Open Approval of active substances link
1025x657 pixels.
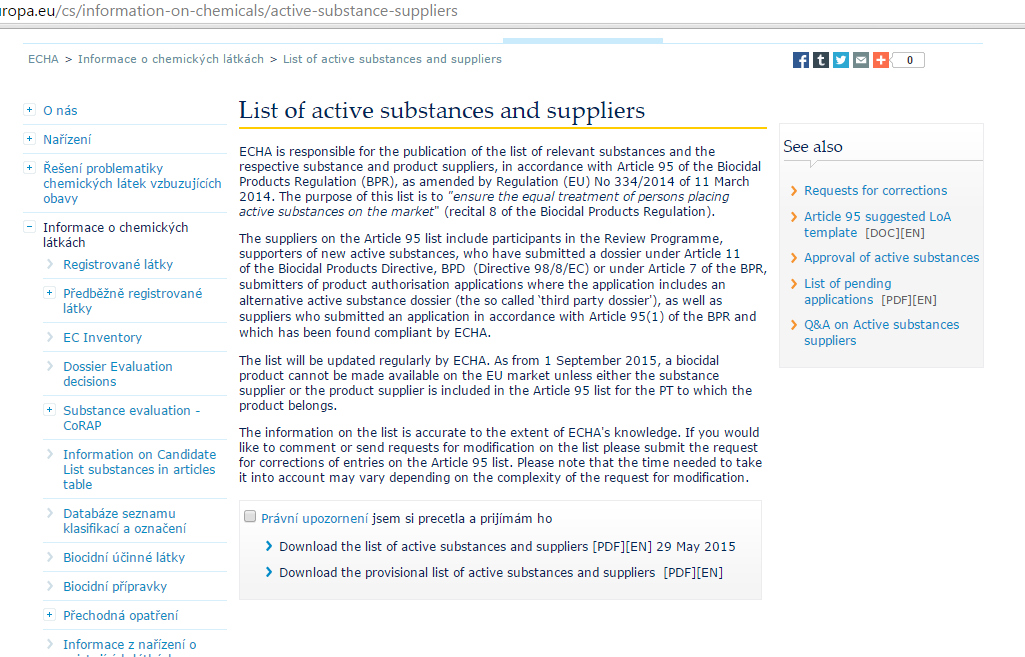click(x=892, y=258)
